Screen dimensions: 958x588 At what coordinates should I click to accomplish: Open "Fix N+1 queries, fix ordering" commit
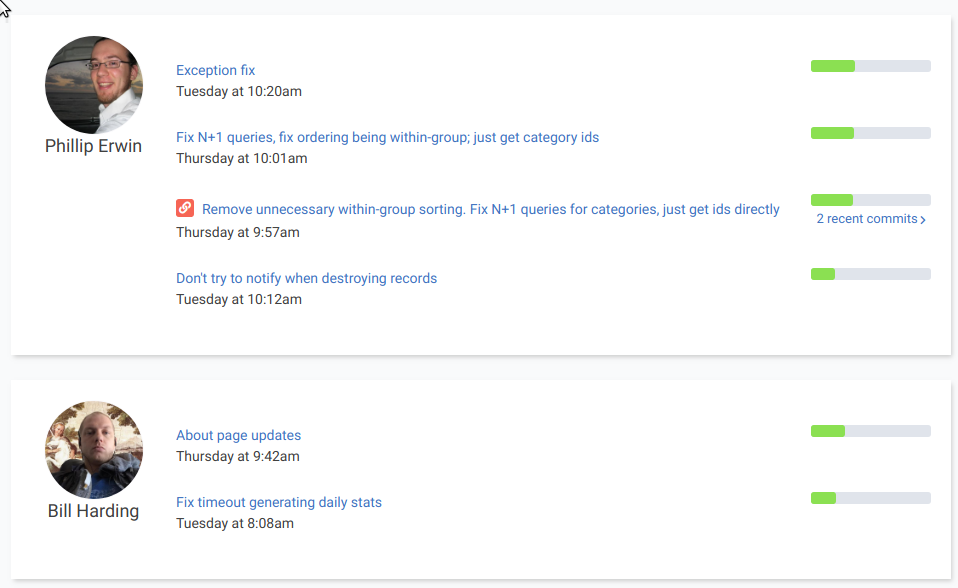point(387,137)
